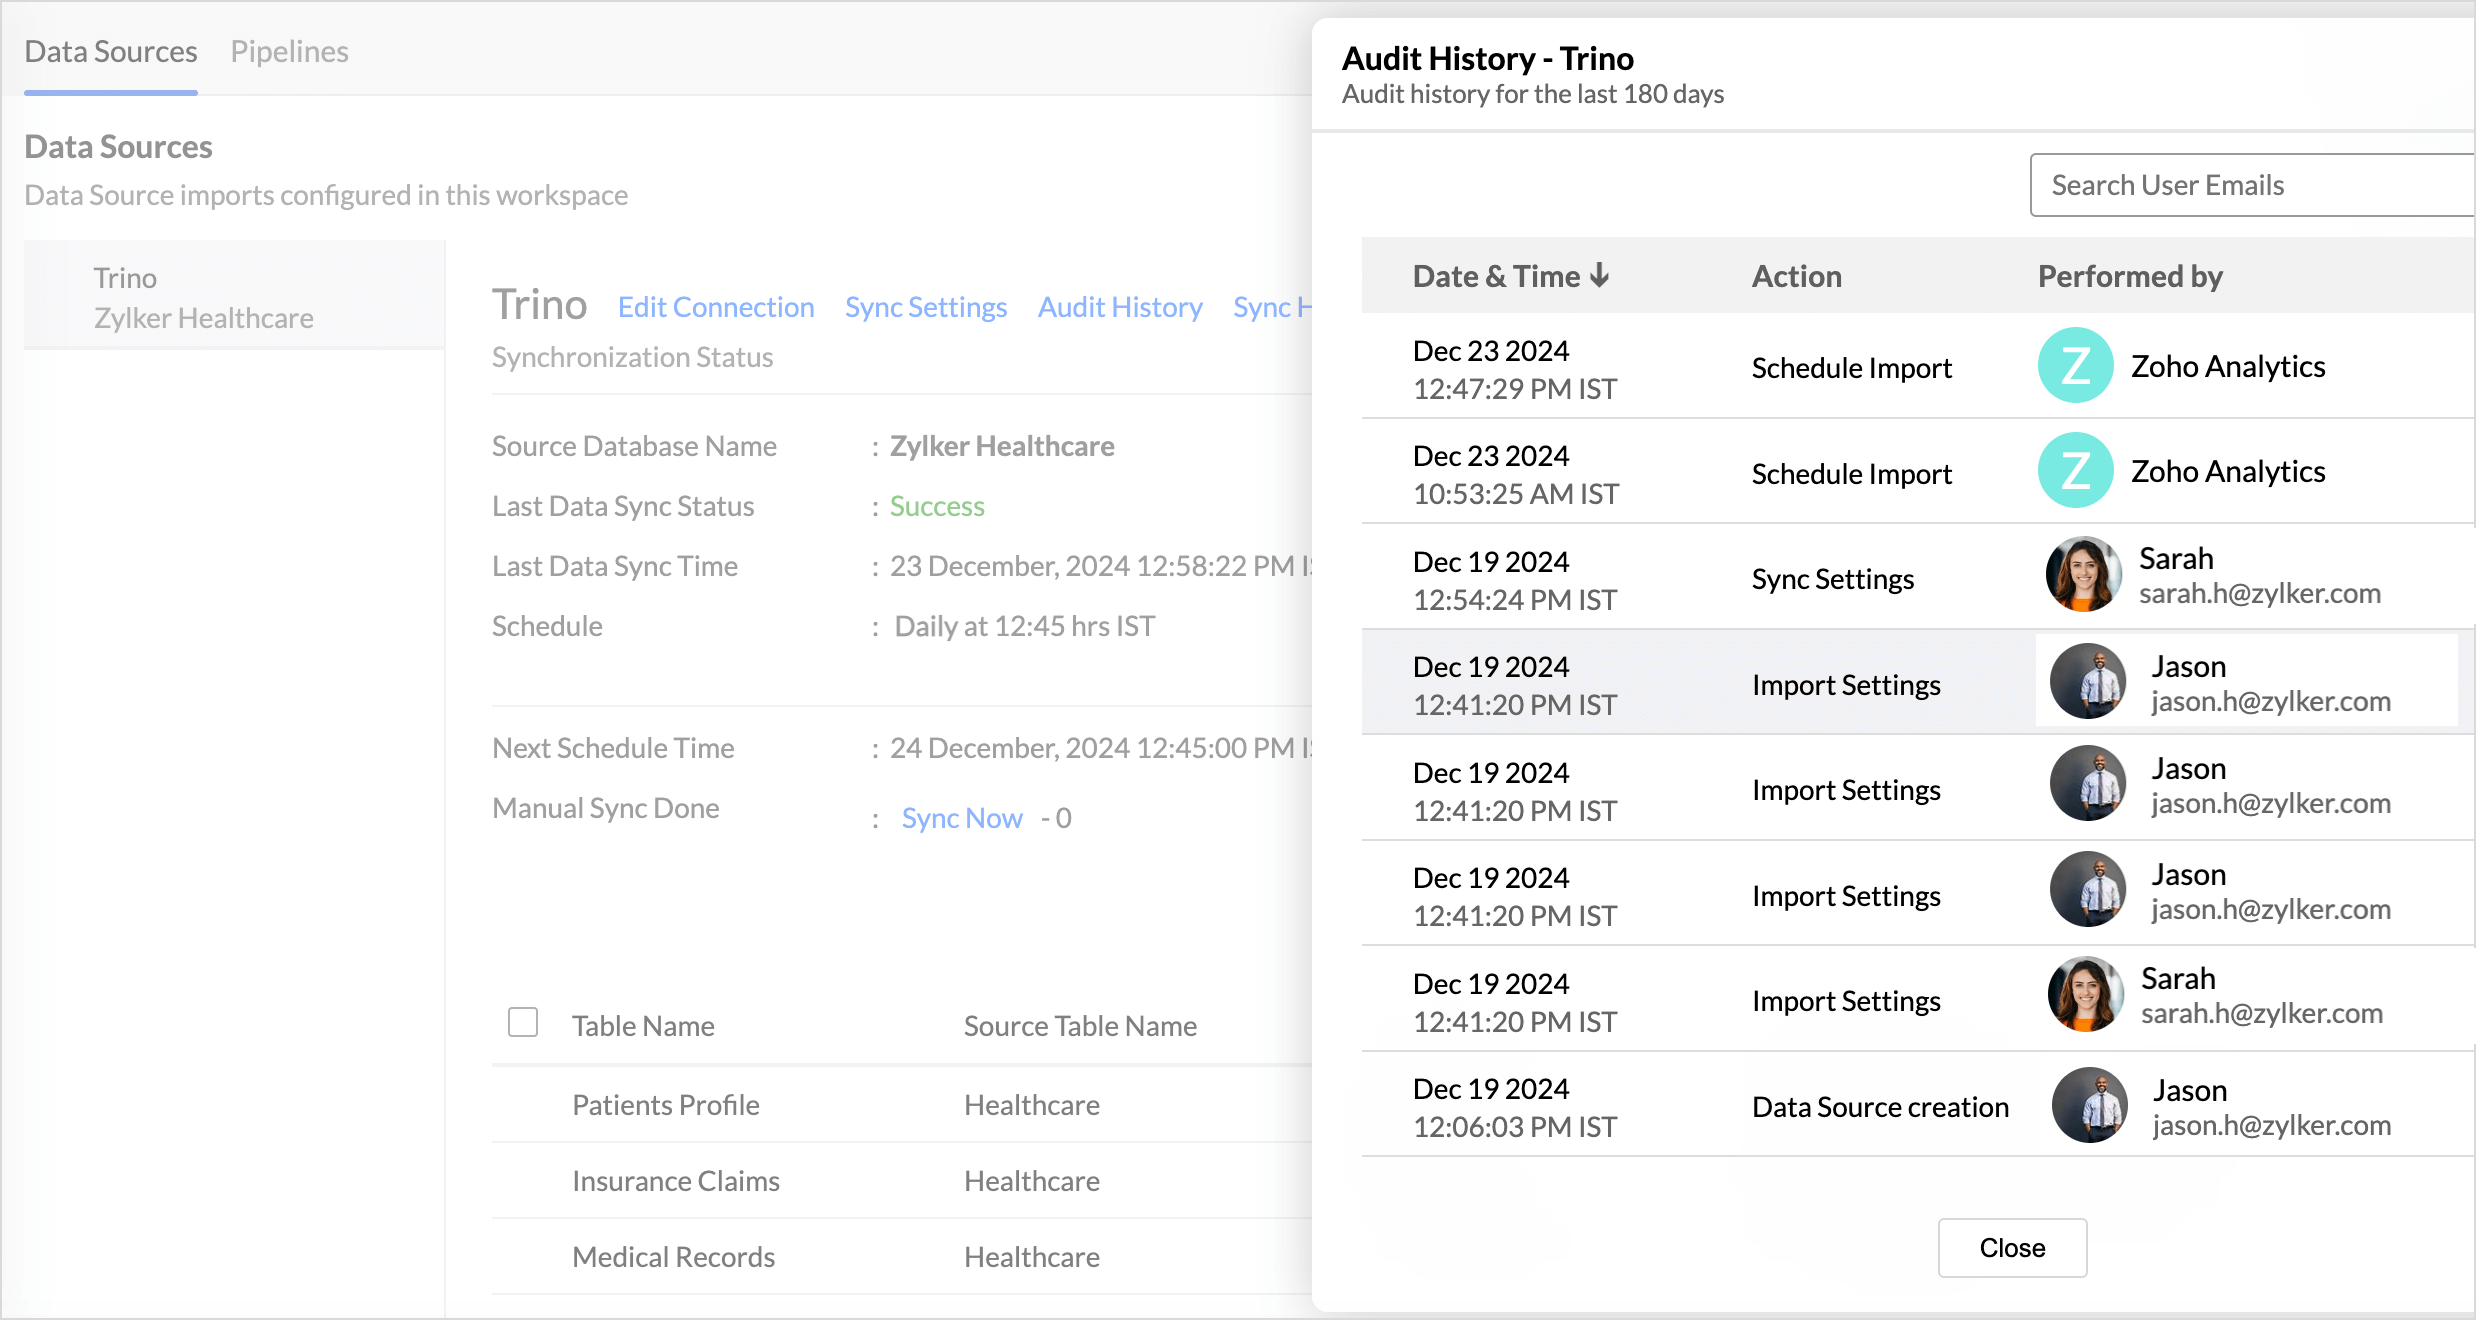The image size is (2476, 1320).
Task: Click Zoho Analytics avatar in 12:47:29 PM row
Action: click(2076, 365)
